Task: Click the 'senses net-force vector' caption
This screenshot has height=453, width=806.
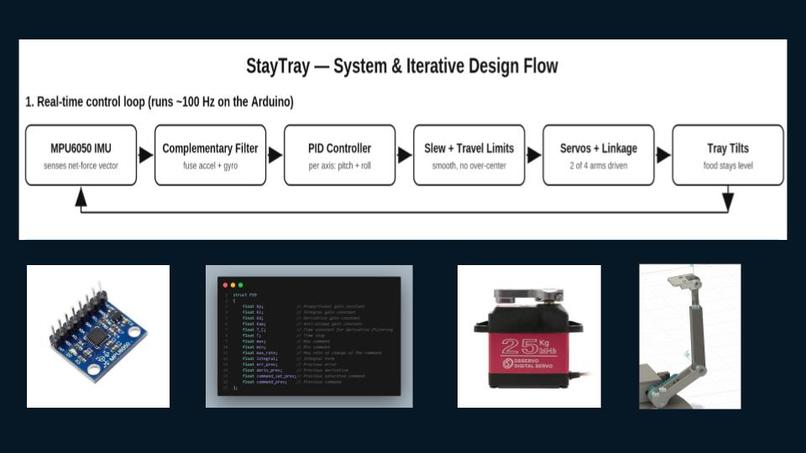Action: pos(81,166)
